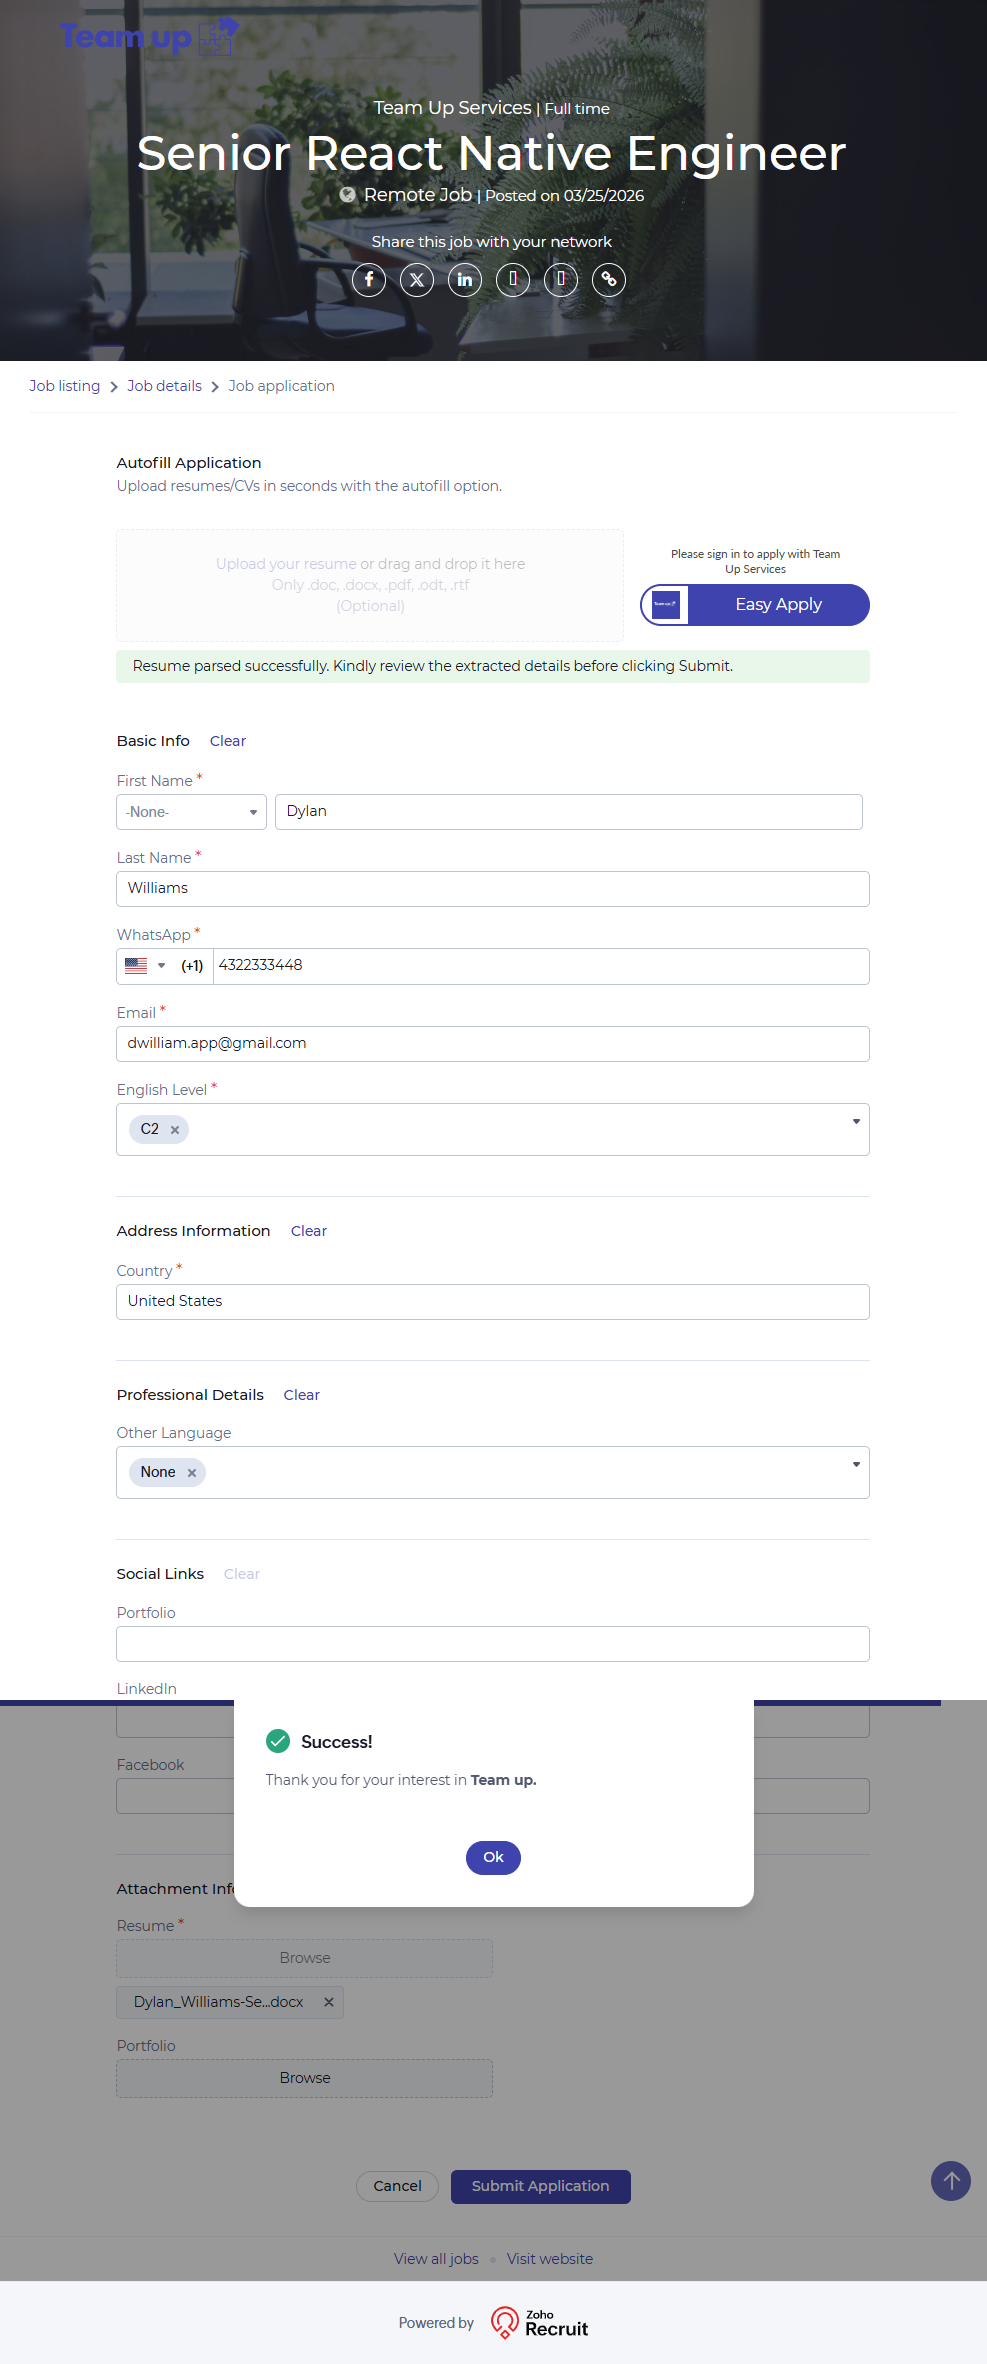
Task: Click the scroll-to-top arrow button
Action: click(951, 2181)
